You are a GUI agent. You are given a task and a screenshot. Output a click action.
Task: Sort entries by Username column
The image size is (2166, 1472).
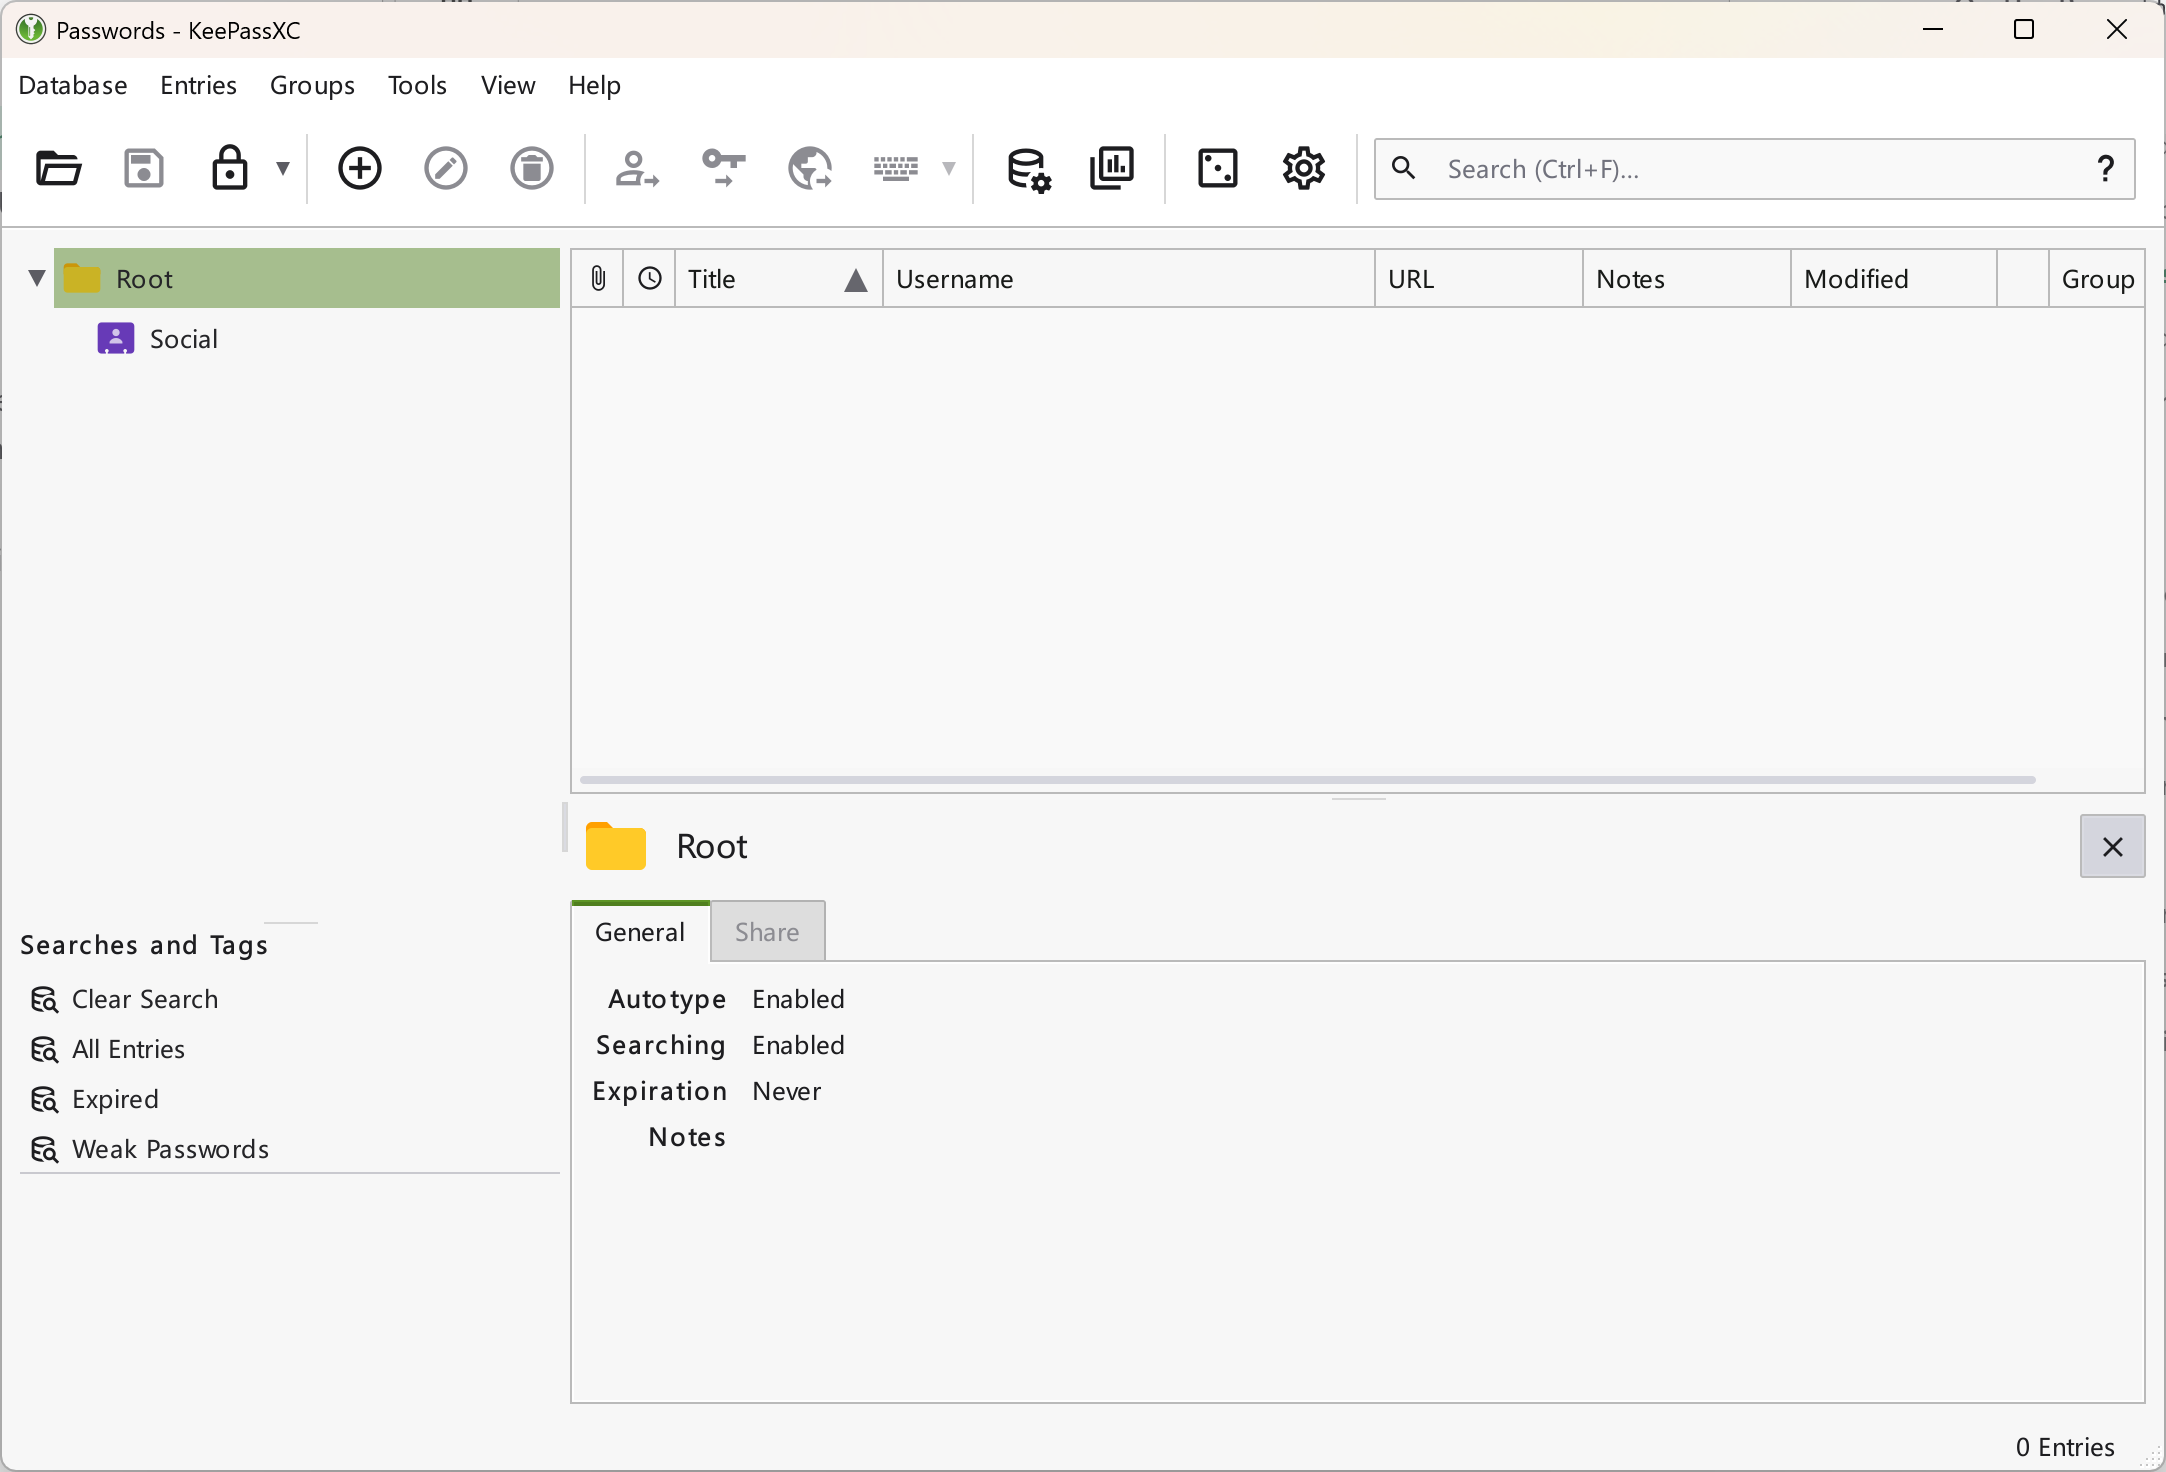pos(1129,278)
